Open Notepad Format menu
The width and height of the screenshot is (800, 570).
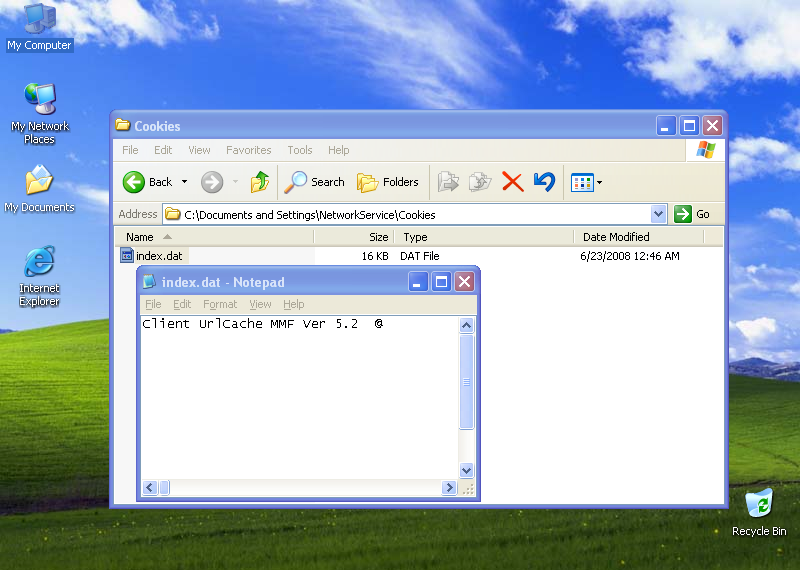[x=220, y=304]
